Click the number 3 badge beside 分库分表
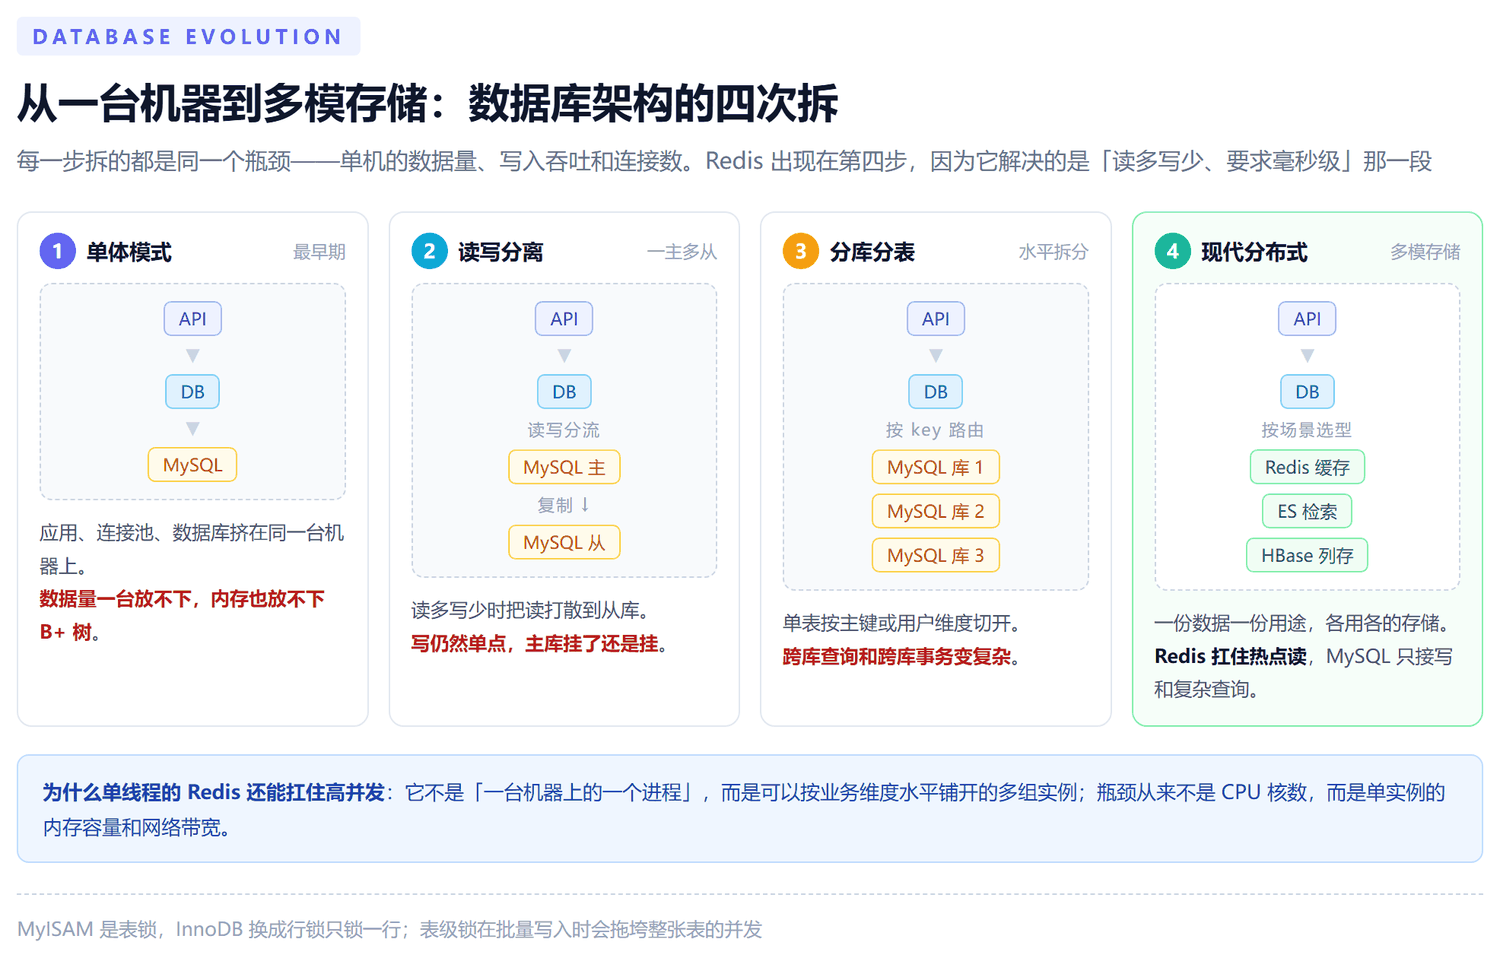 tap(800, 251)
